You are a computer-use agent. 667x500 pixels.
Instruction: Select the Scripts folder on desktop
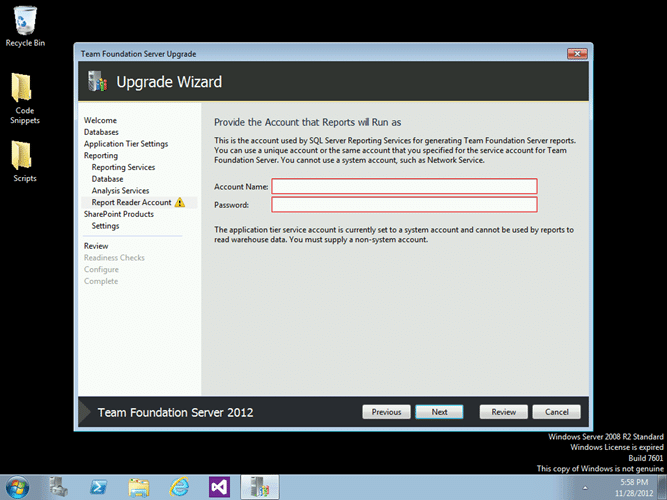pos(25,162)
